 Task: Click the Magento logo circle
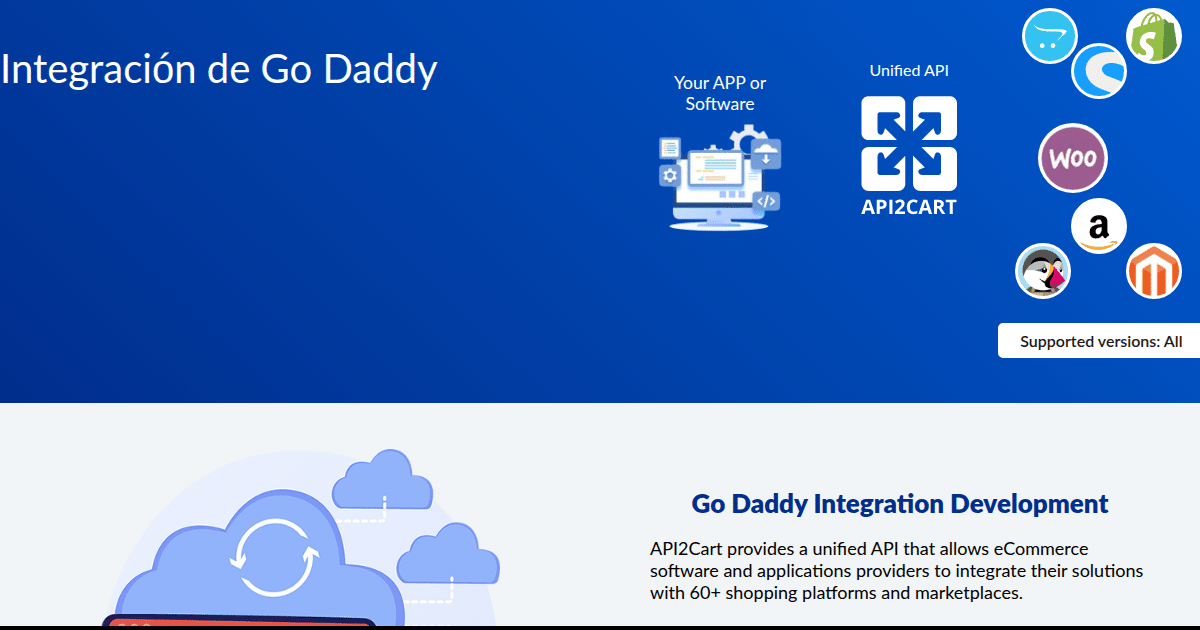click(1154, 271)
